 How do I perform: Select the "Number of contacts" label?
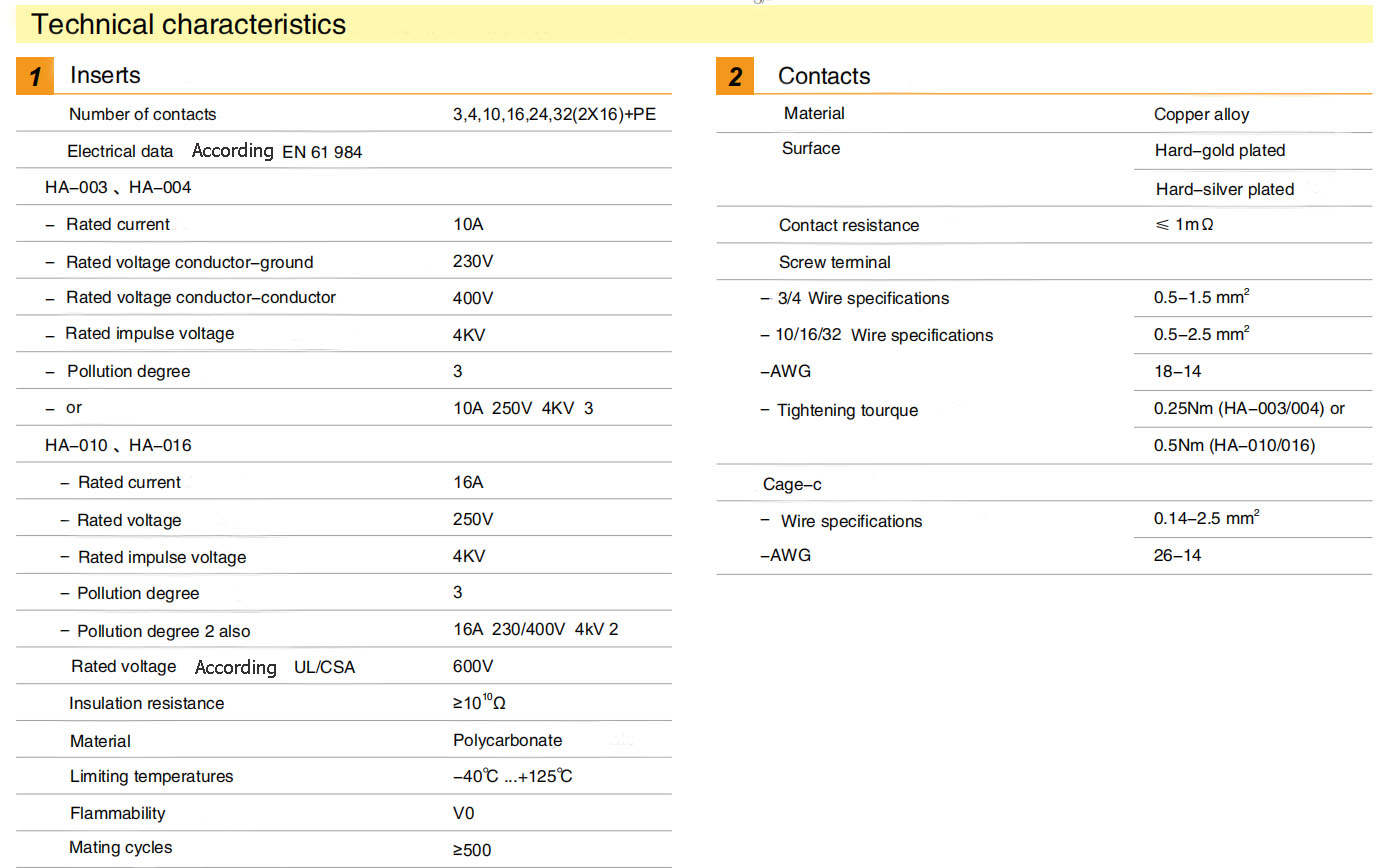pos(142,114)
